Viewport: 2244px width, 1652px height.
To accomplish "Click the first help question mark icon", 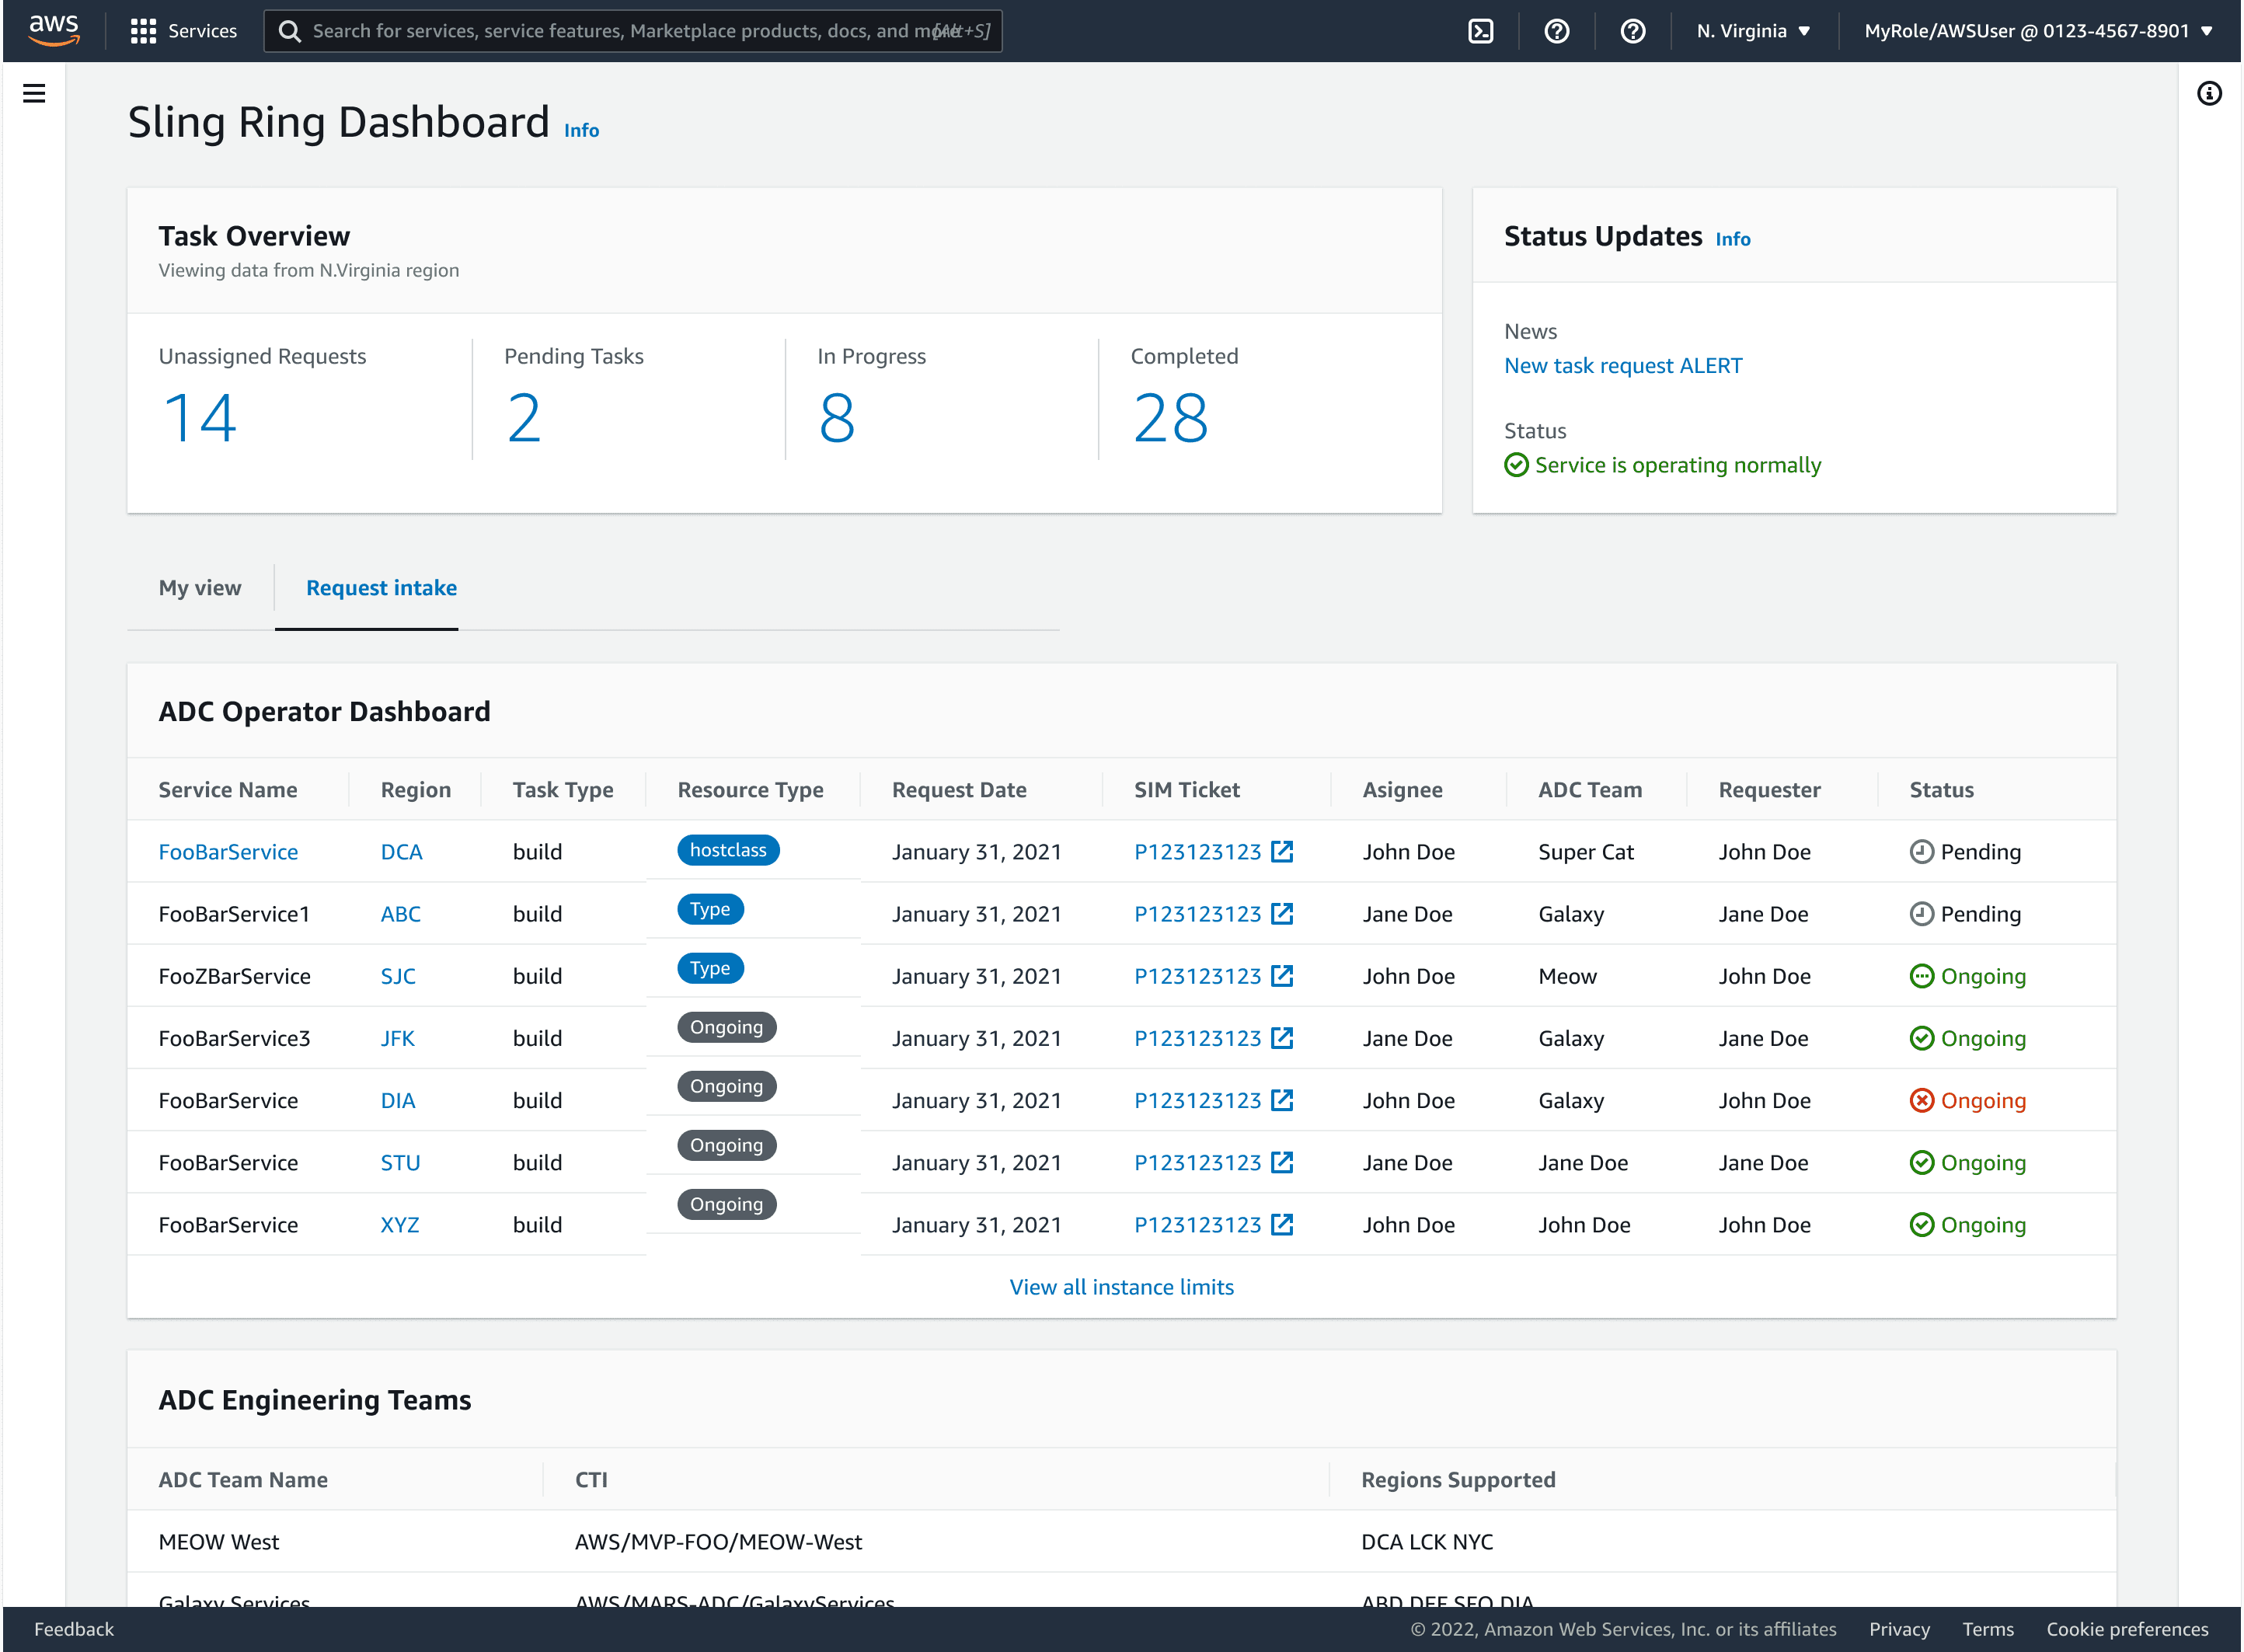I will pyautogui.click(x=1556, y=31).
